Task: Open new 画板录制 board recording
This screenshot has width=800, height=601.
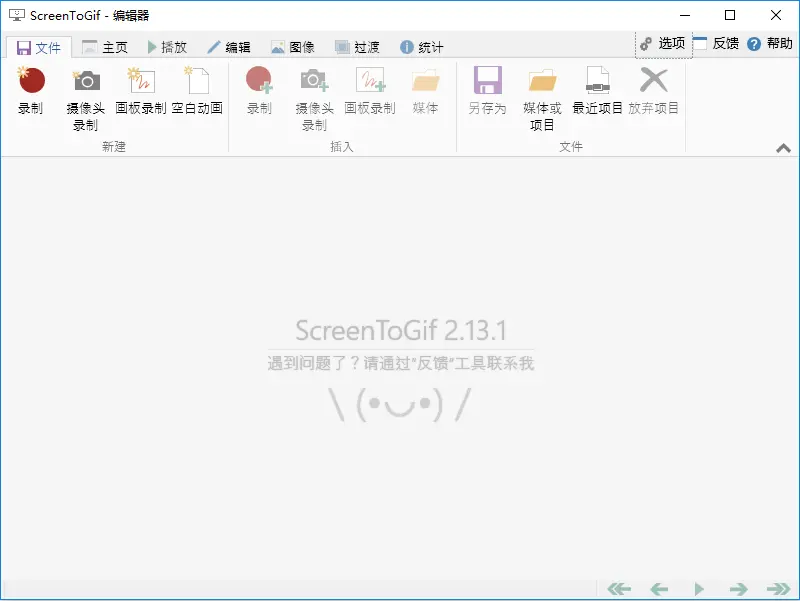Action: point(141,82)
